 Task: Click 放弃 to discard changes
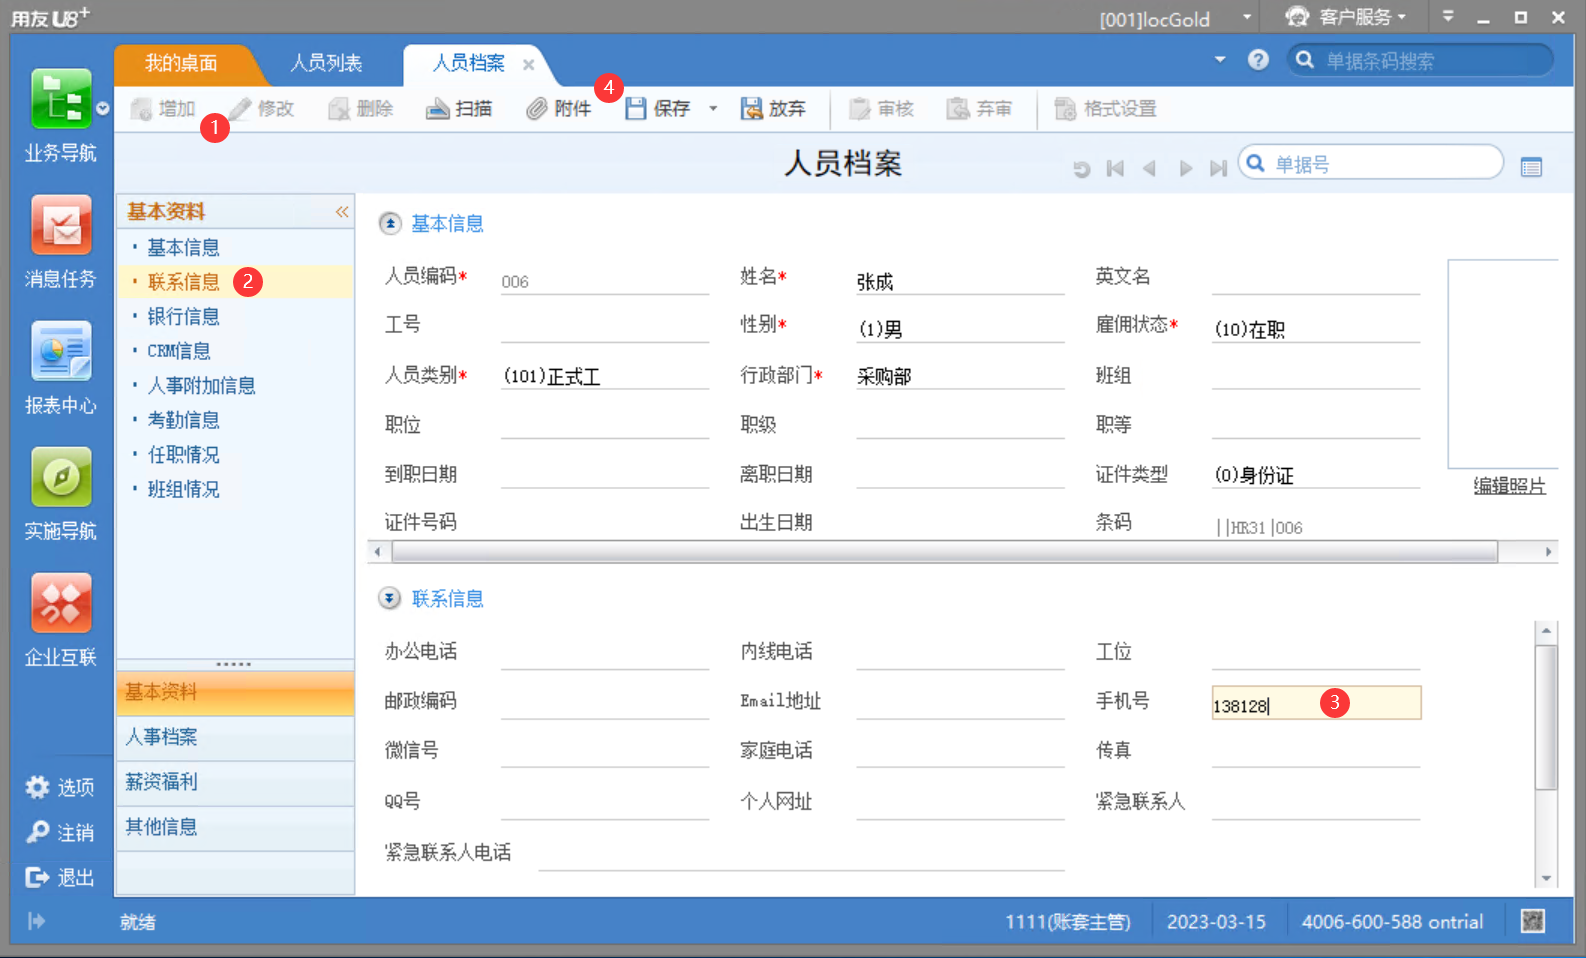tap(773, 109)
